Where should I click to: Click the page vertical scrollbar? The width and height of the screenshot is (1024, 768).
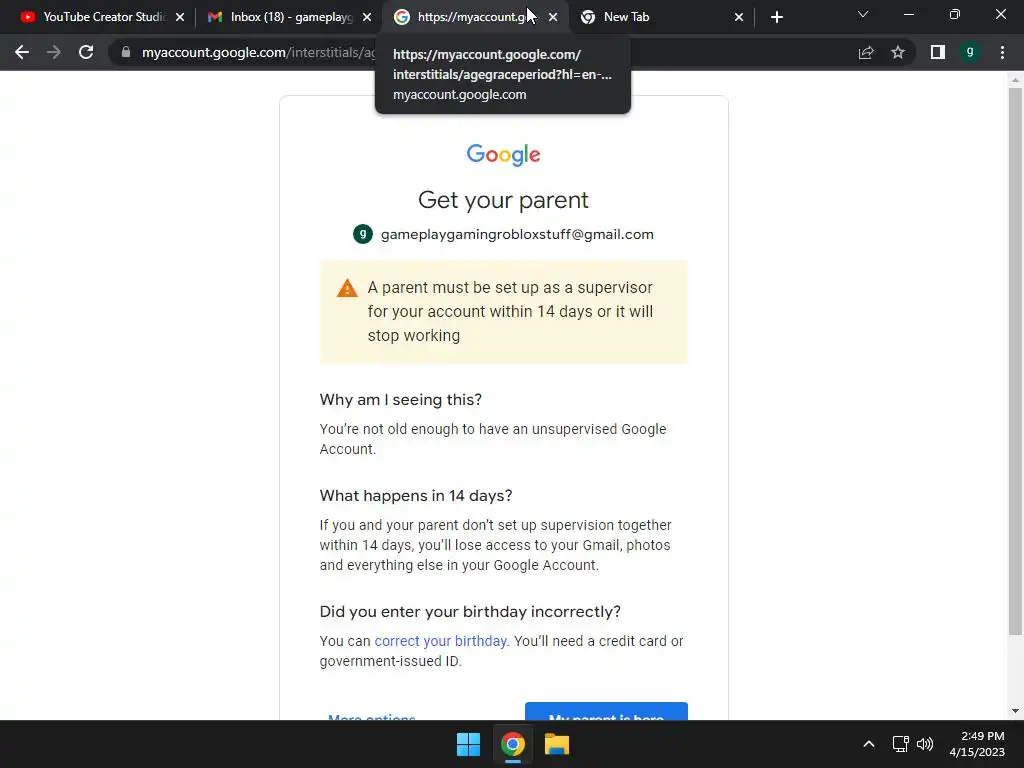(x=1015, y=361)
